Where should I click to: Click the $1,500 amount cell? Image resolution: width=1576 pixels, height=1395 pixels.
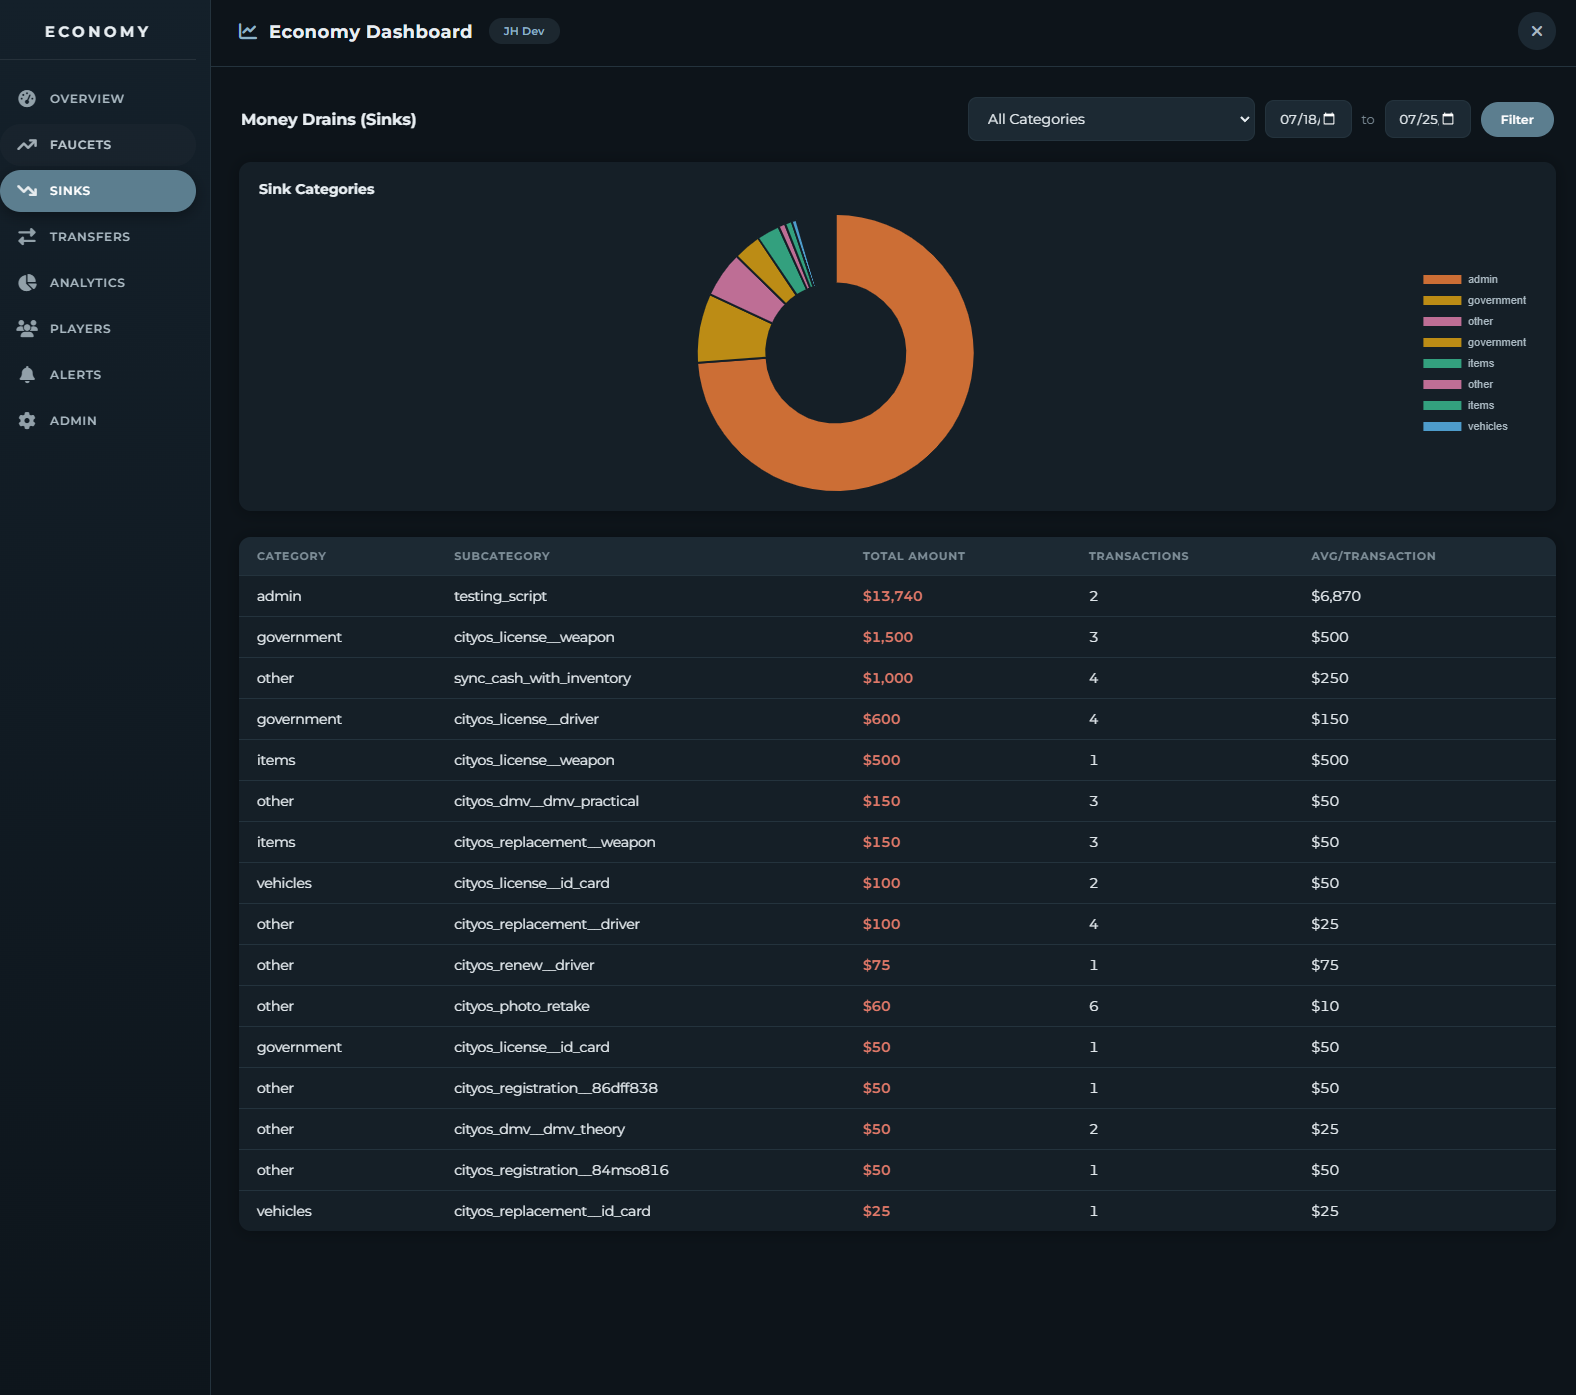pyautogui.click(x=888, y=637)
